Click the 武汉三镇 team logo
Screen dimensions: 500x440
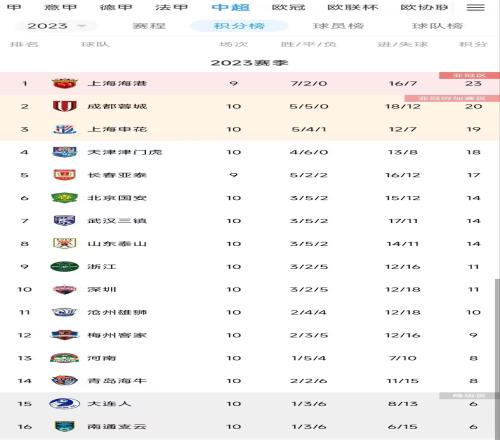pyautogui.click(x=65, y=220)
